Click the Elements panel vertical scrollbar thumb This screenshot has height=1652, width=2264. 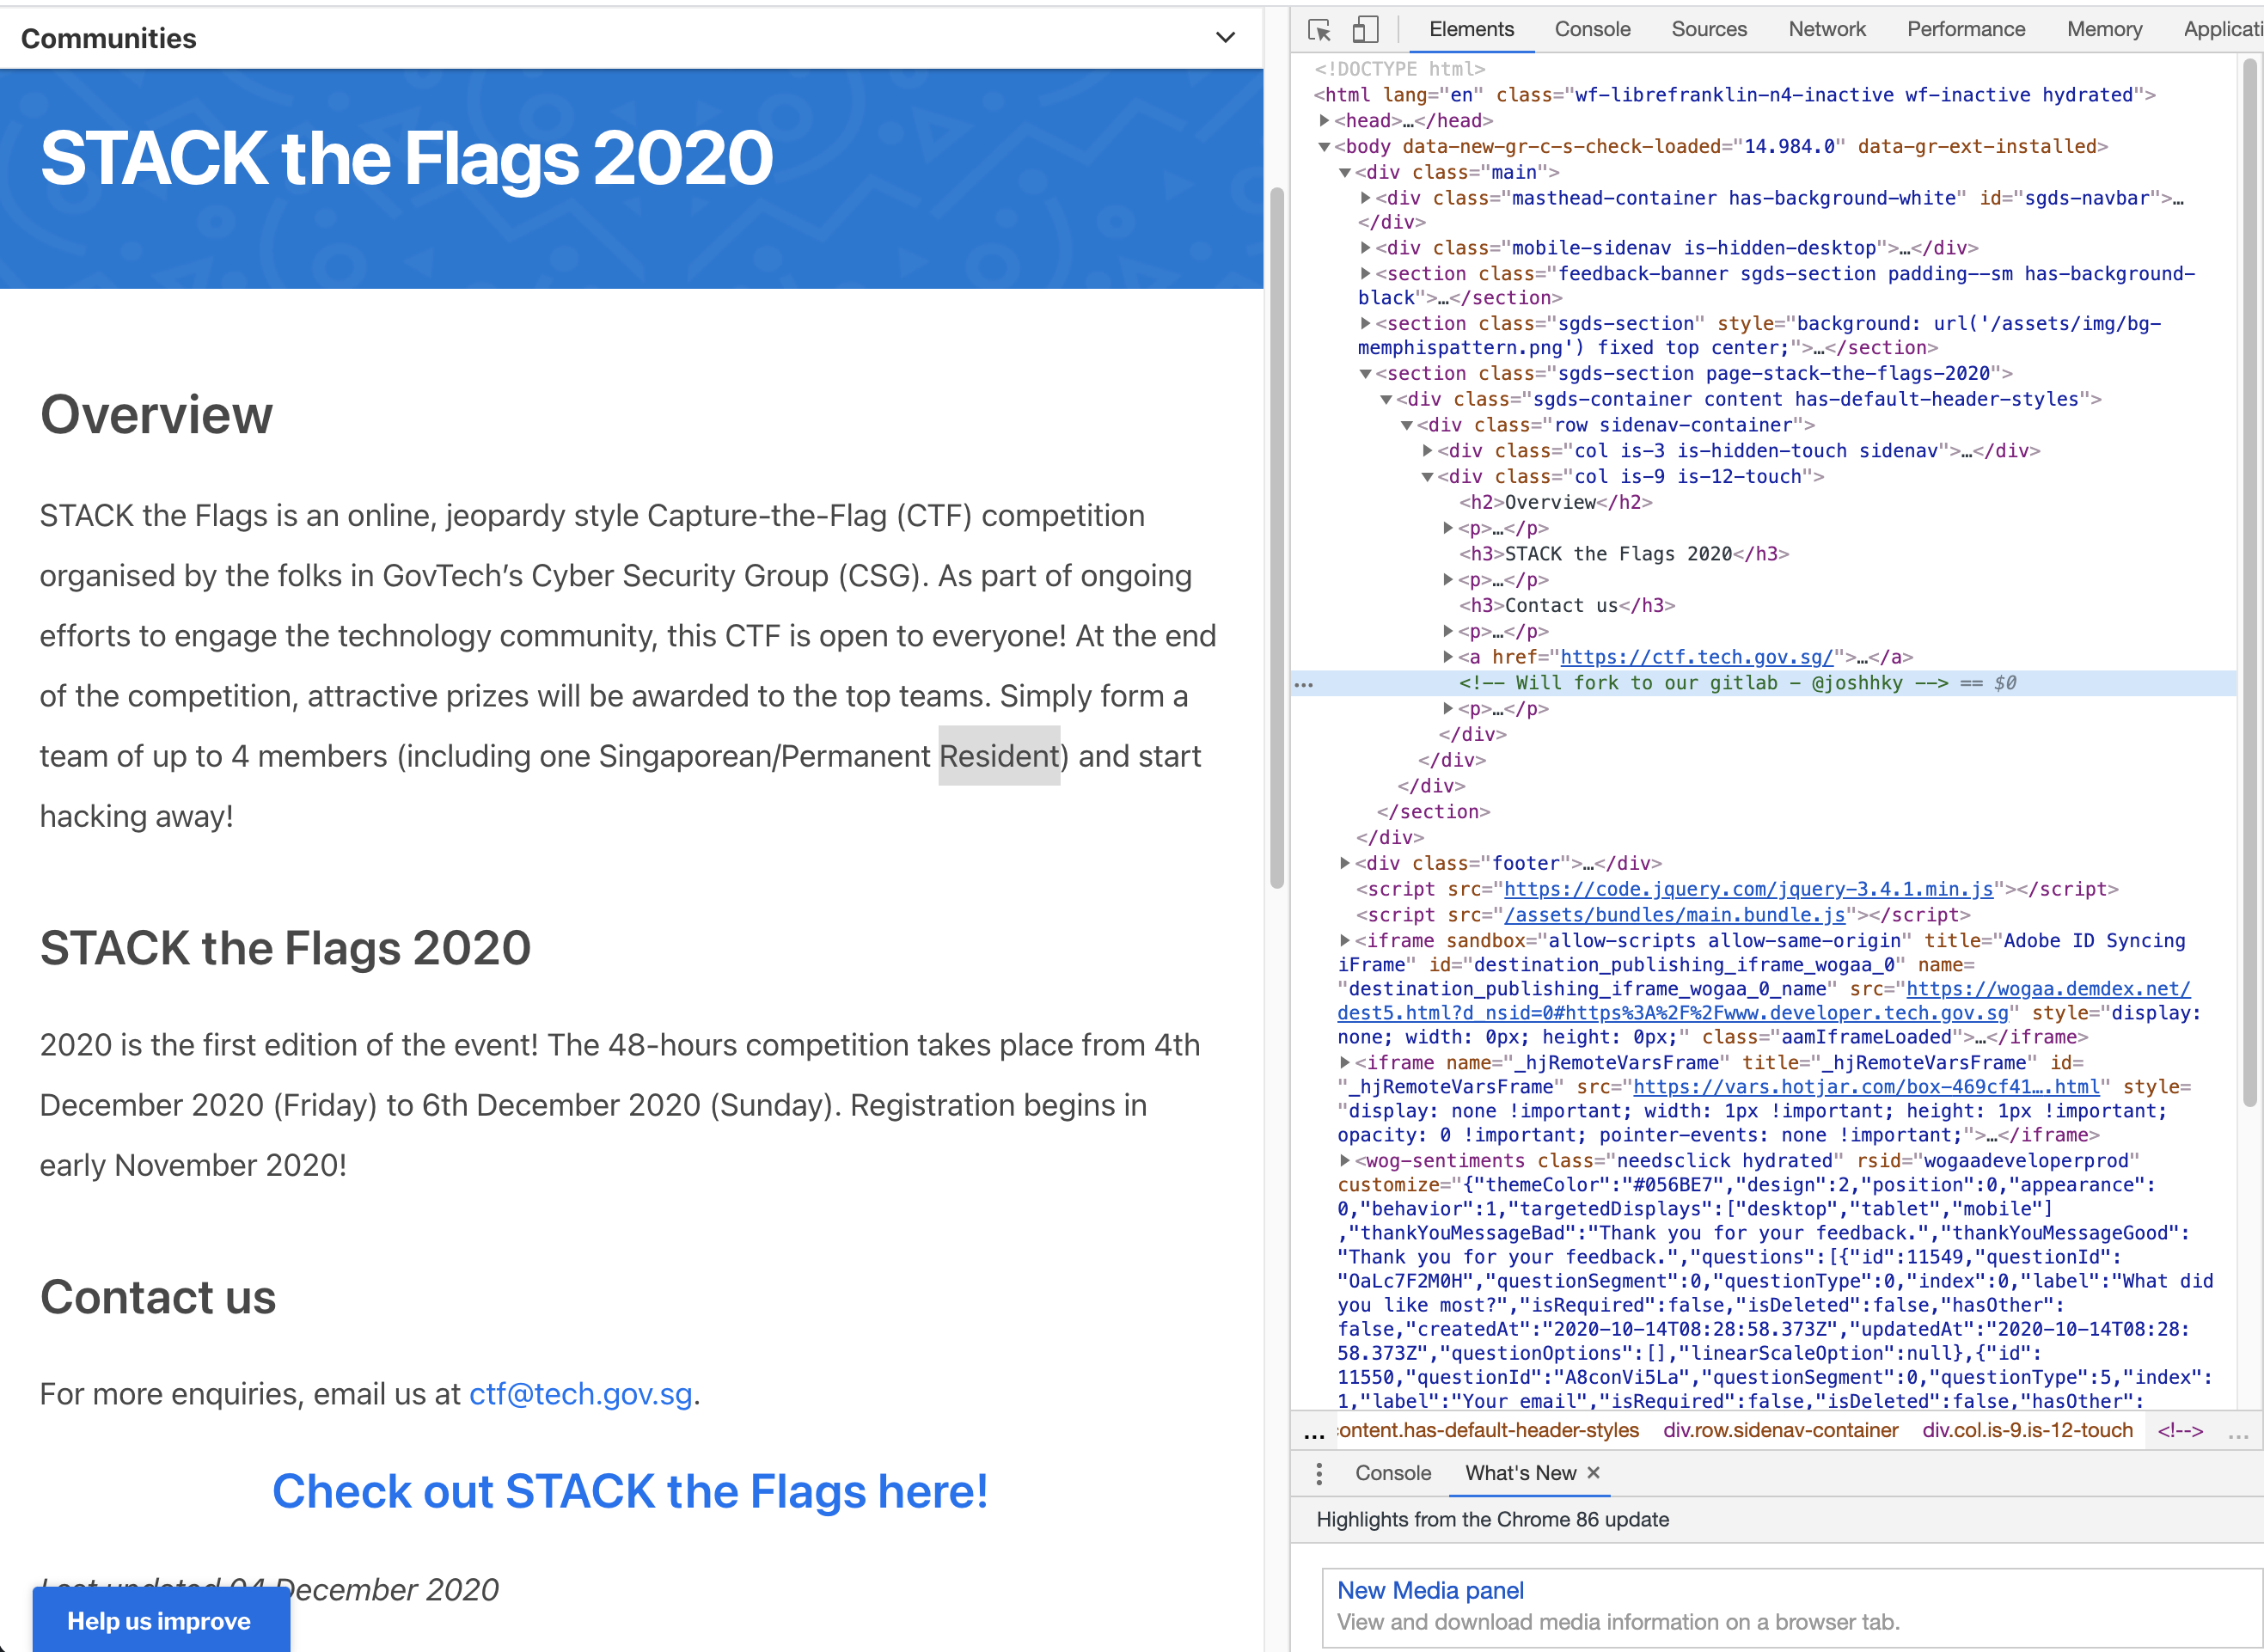click(x=2249, y=583)
